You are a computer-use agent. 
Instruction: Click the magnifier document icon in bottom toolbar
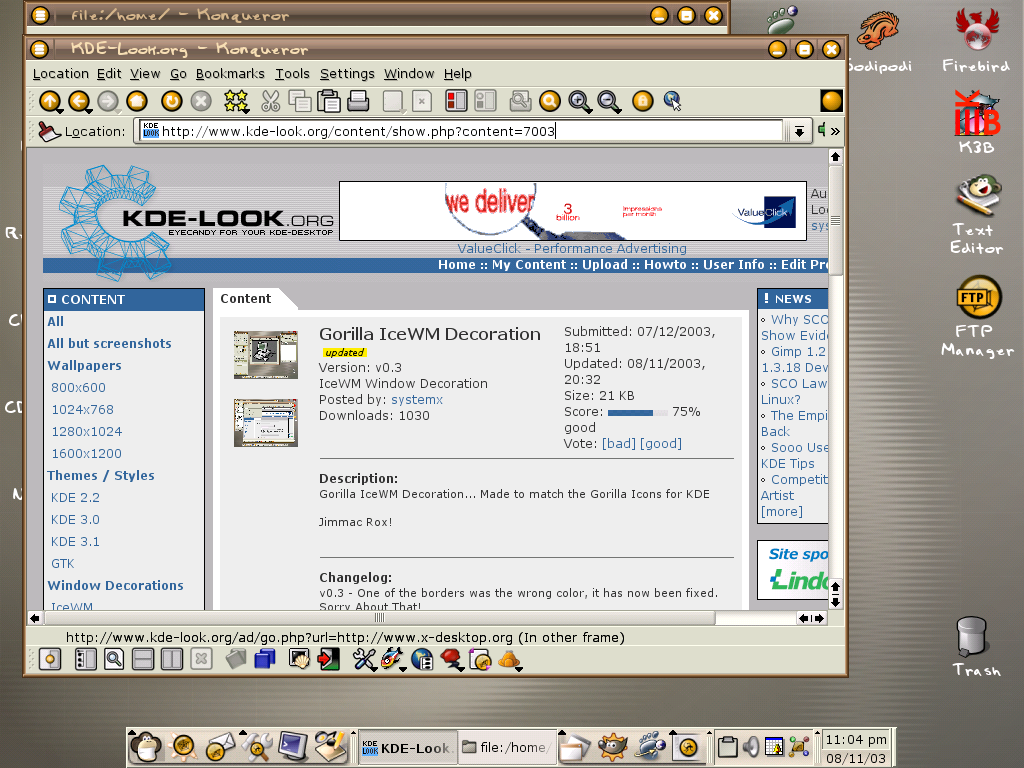[114, 660]
